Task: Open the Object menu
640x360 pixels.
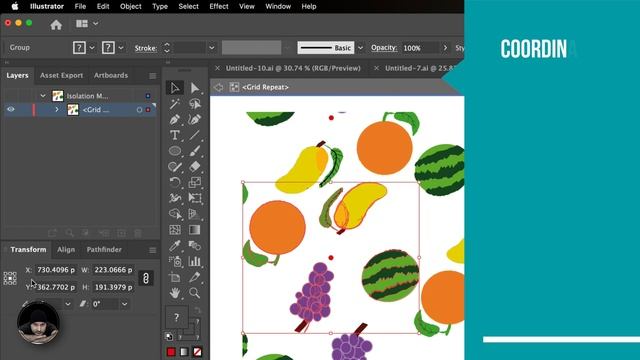Action: 131,7
